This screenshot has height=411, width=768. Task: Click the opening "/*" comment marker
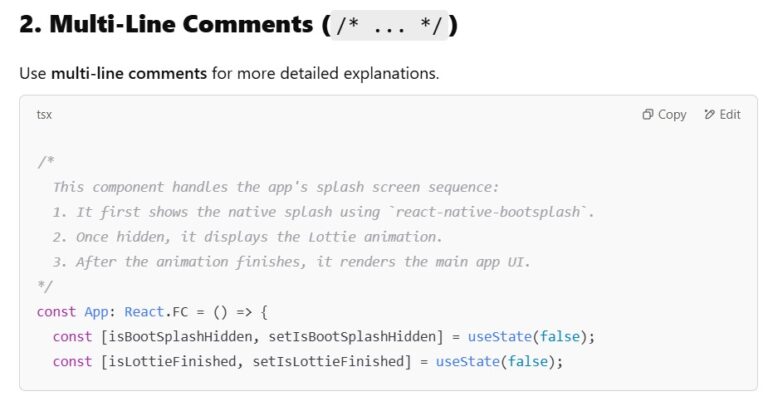click(x=45, y=163)
